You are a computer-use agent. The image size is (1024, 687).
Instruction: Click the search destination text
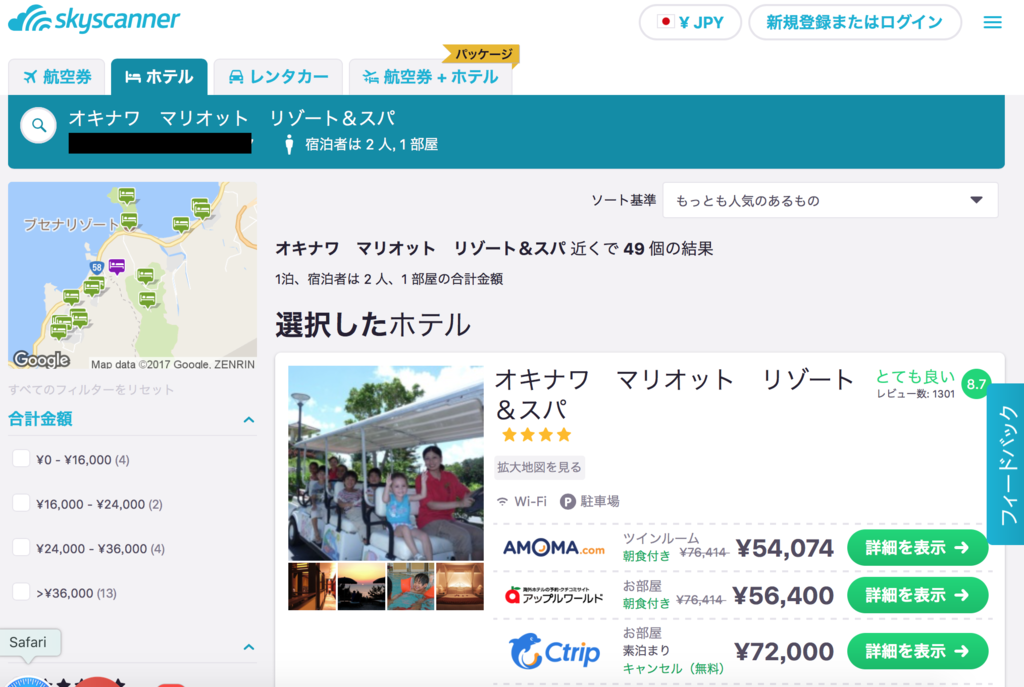pyautogui.click(x=232, y=118)
